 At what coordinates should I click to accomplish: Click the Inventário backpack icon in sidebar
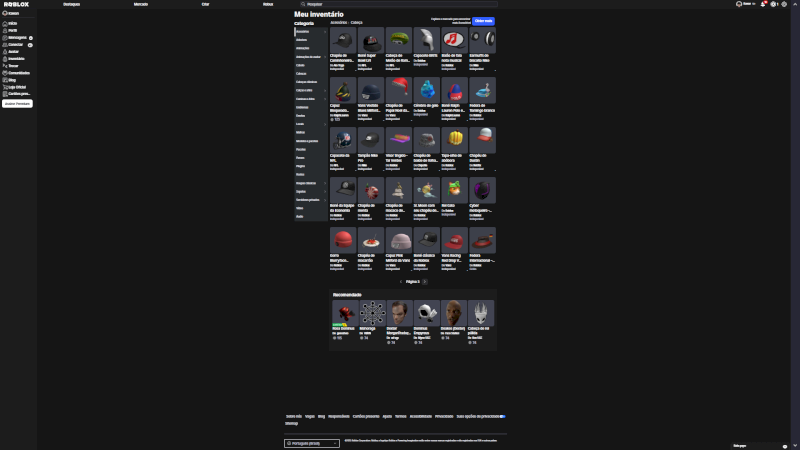pyautogui.click(x=5, y=59)
